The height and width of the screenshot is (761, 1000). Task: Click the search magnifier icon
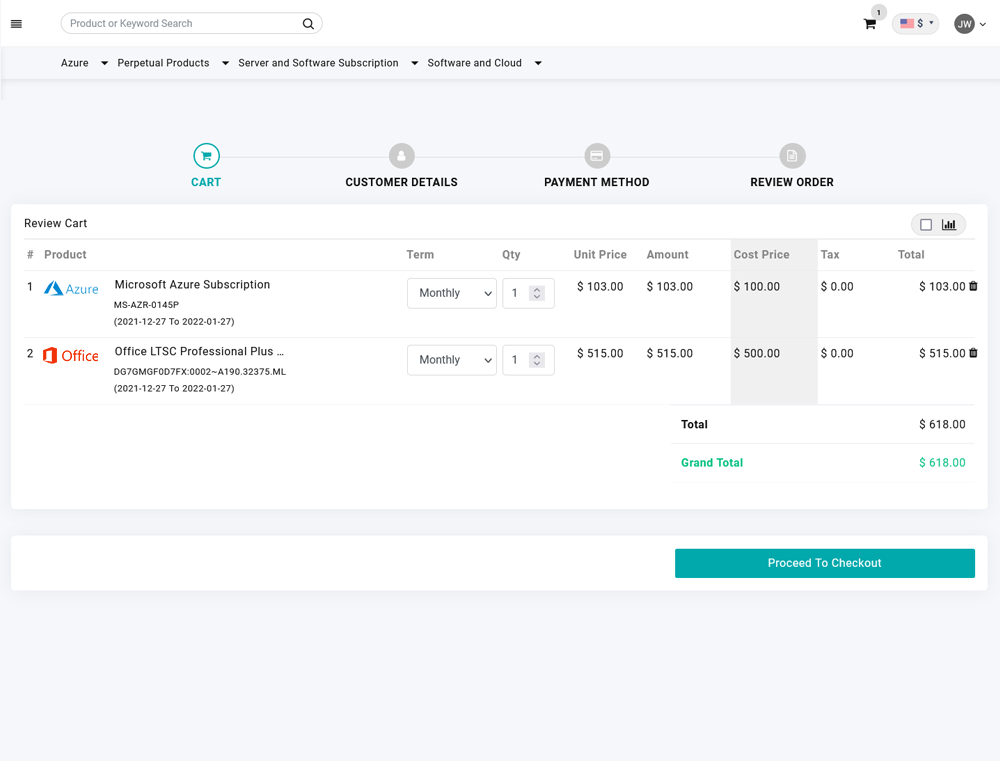[308, 24]
